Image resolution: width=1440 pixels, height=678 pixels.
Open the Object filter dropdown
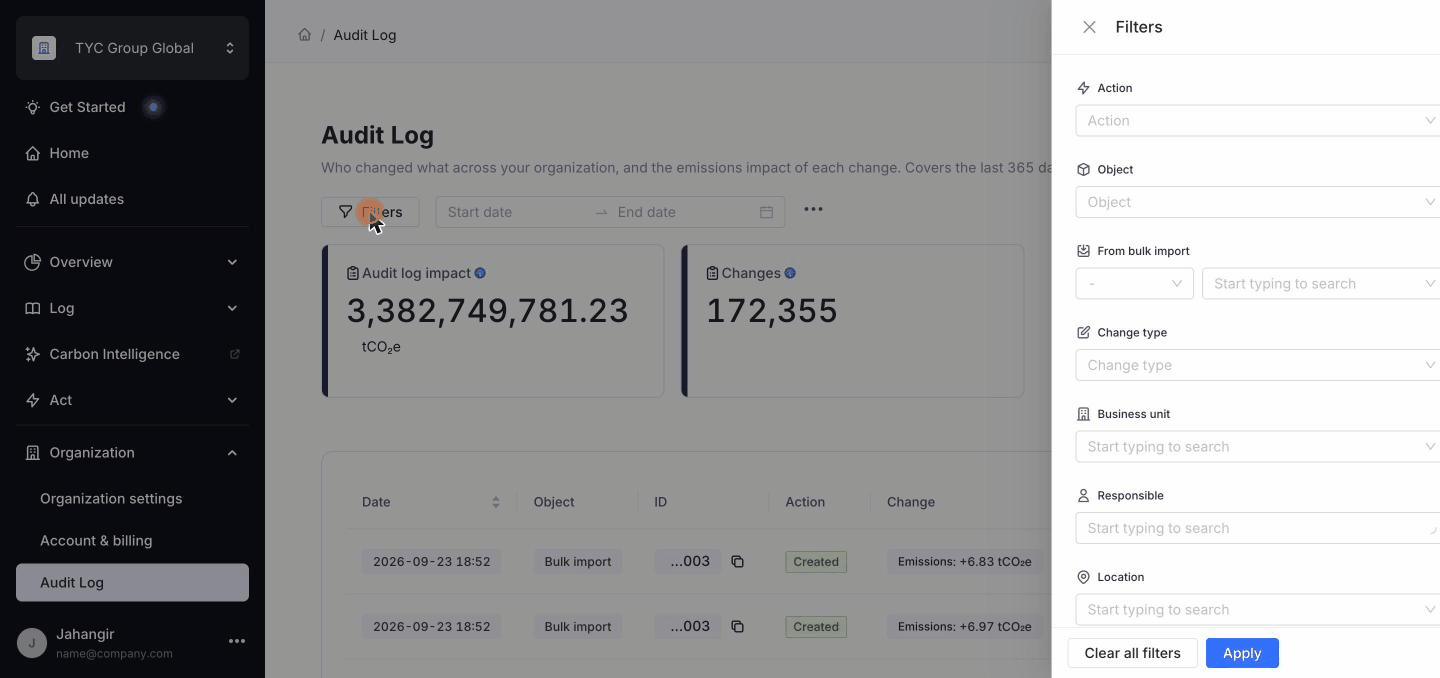click(x=1258, y=202)
